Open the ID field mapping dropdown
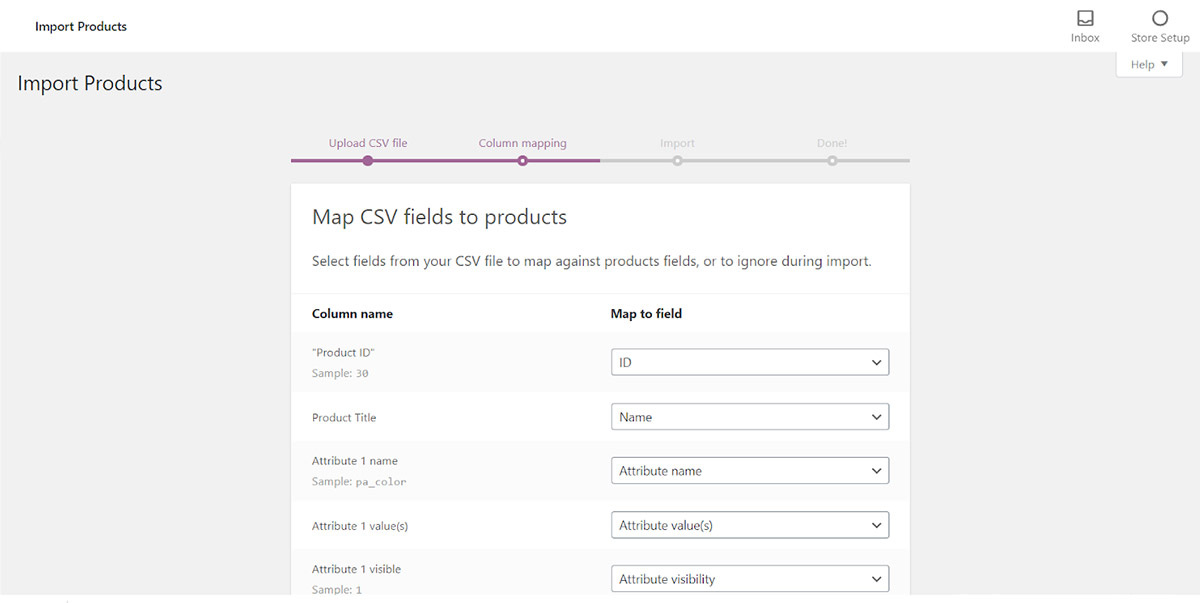The height and width of the screenshot is (603, 1200). coord(749,362)
